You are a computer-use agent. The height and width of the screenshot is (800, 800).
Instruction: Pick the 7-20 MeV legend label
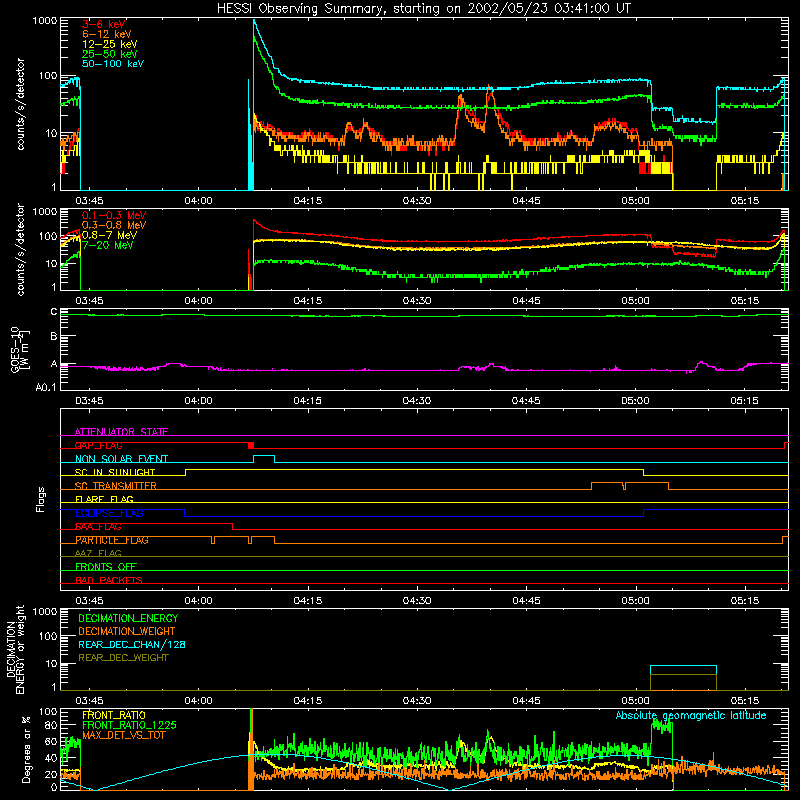point(107,245)
